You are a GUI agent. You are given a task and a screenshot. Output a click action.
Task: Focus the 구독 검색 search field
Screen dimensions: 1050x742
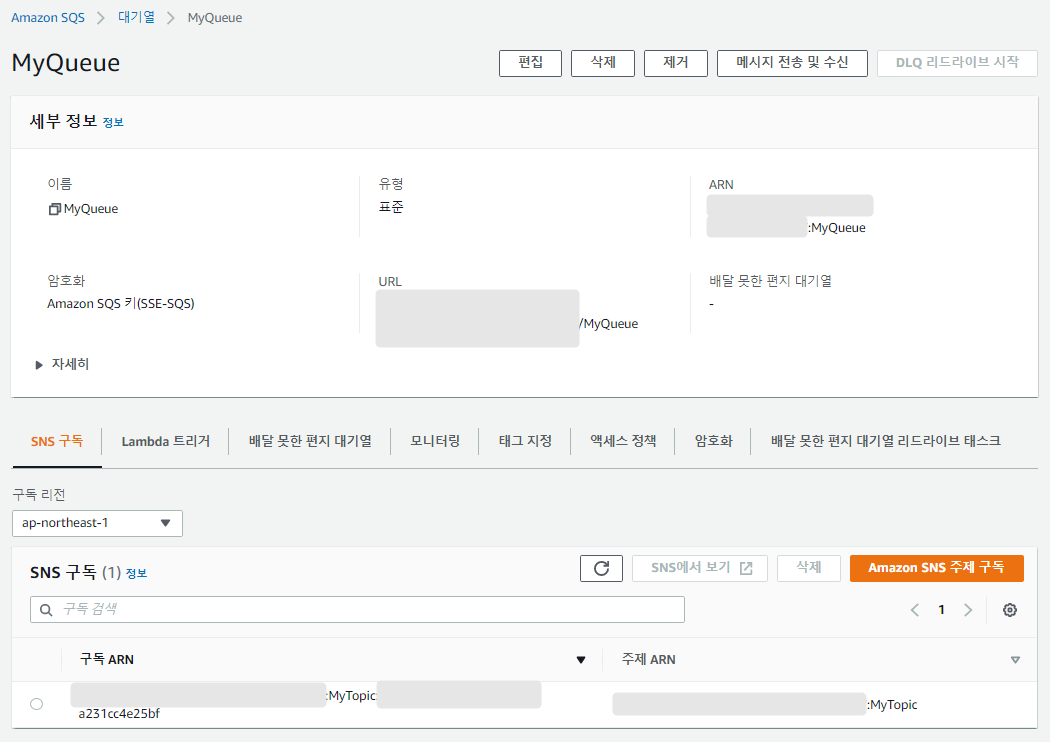pyautogui.click(x=357, y=610)
